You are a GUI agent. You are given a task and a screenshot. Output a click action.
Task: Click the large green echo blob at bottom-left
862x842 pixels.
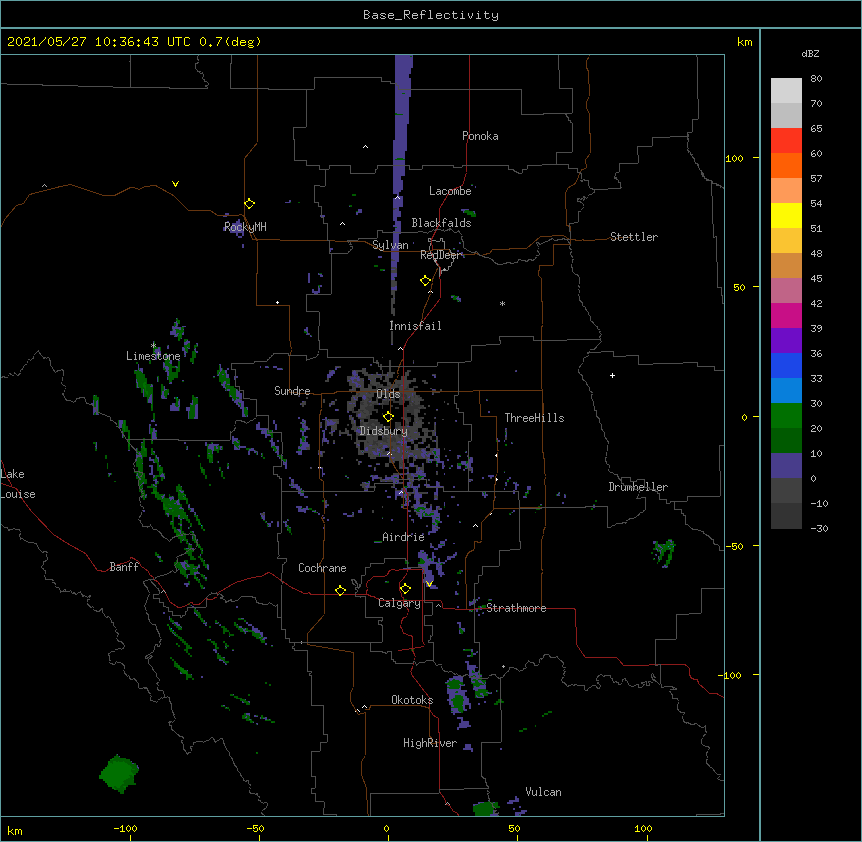(119, 773)
